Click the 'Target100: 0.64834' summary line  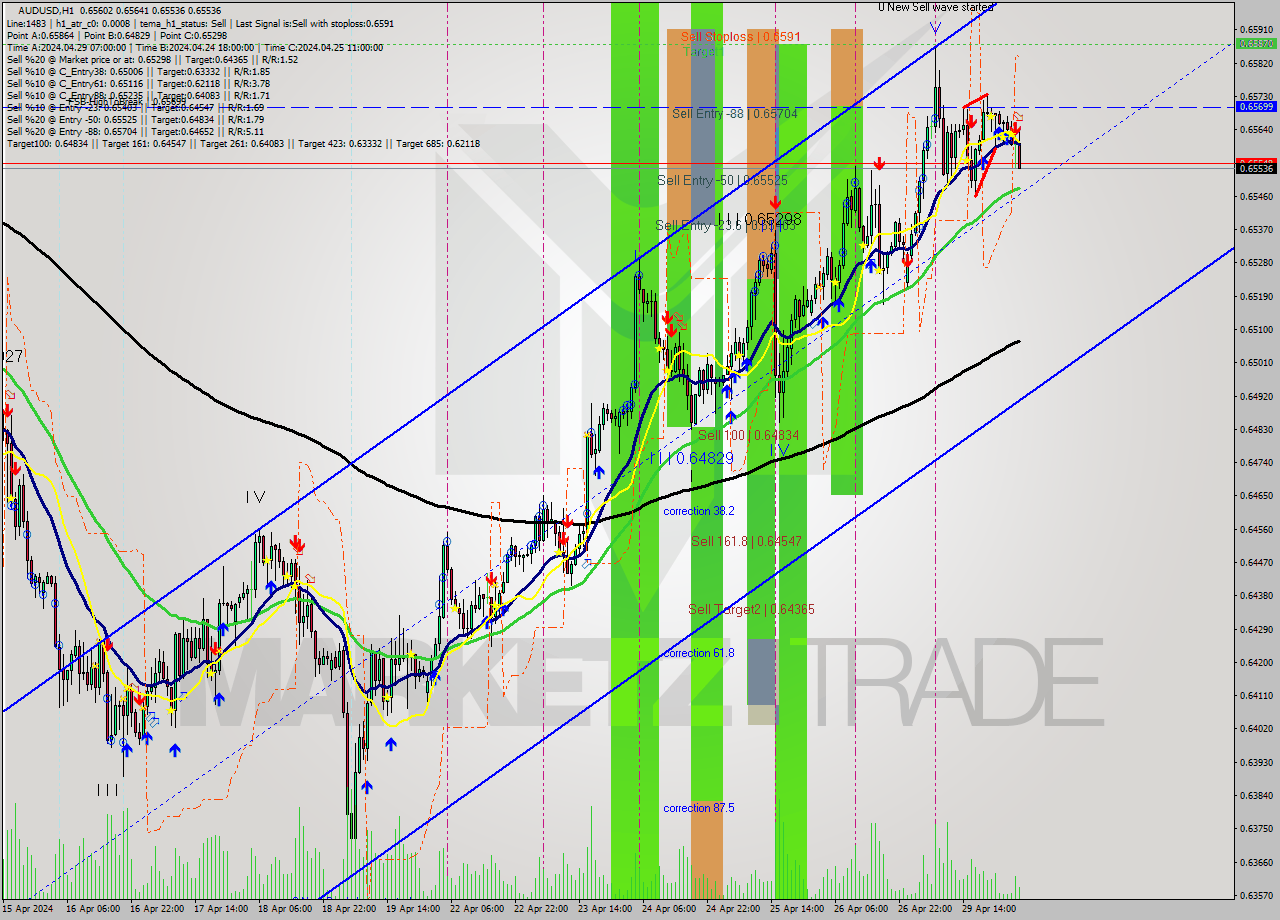click(x=243, y=144)
